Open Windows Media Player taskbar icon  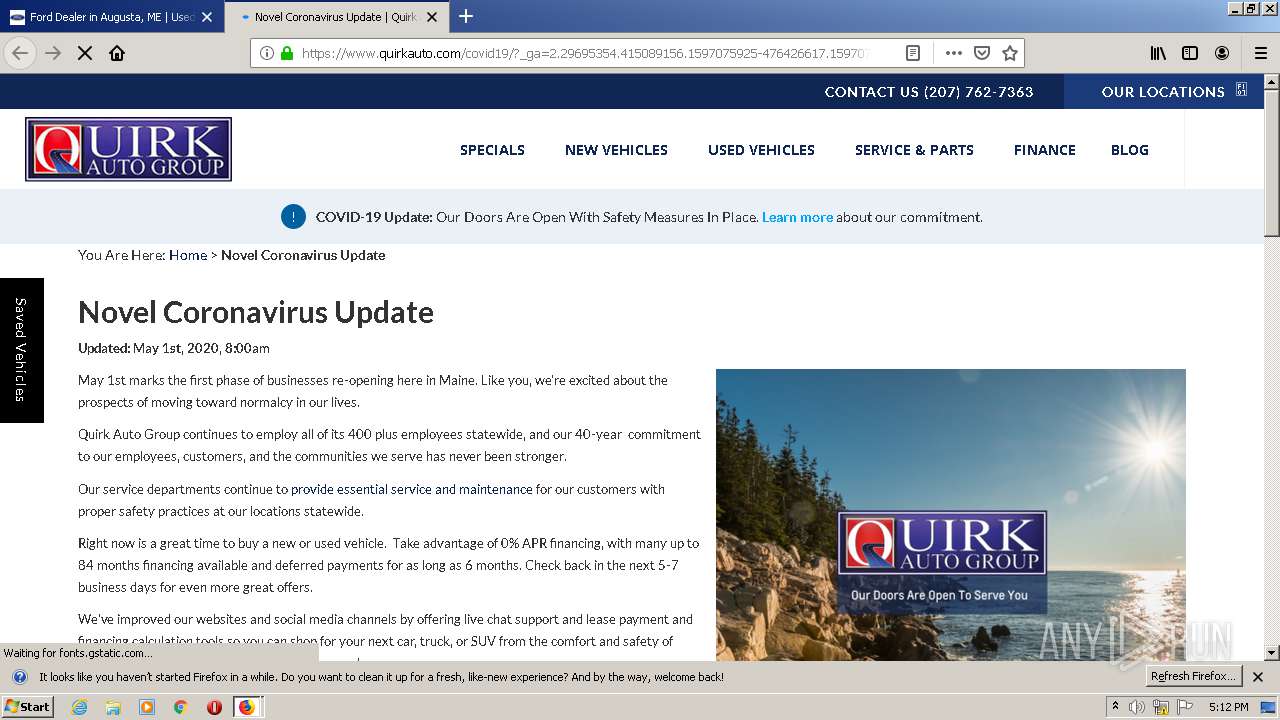[x=147, y=707]
